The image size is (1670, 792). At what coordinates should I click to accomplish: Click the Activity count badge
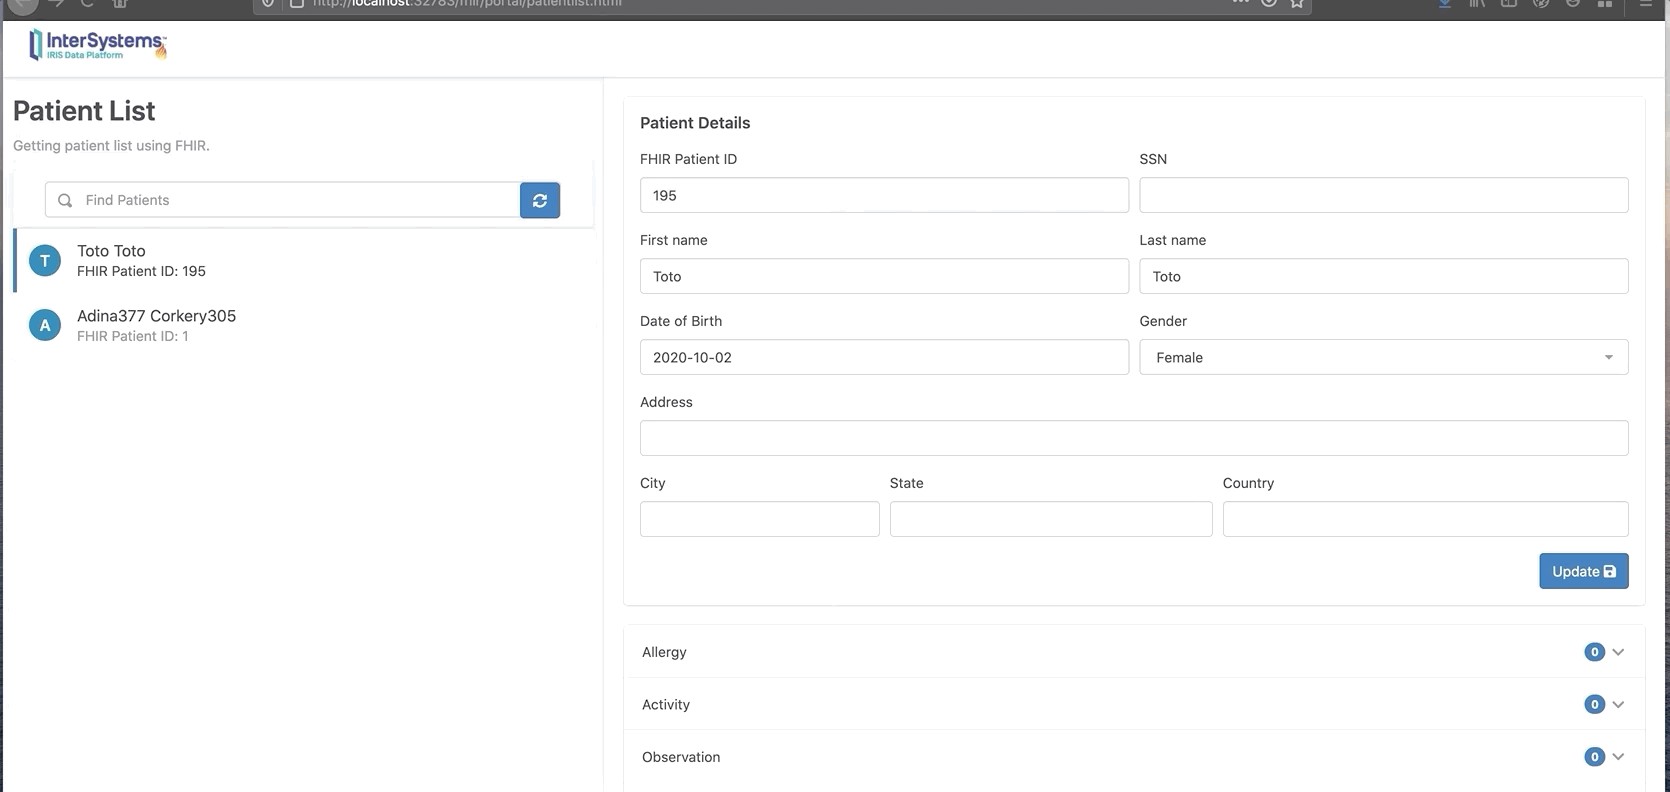(x=1594, y=705)
